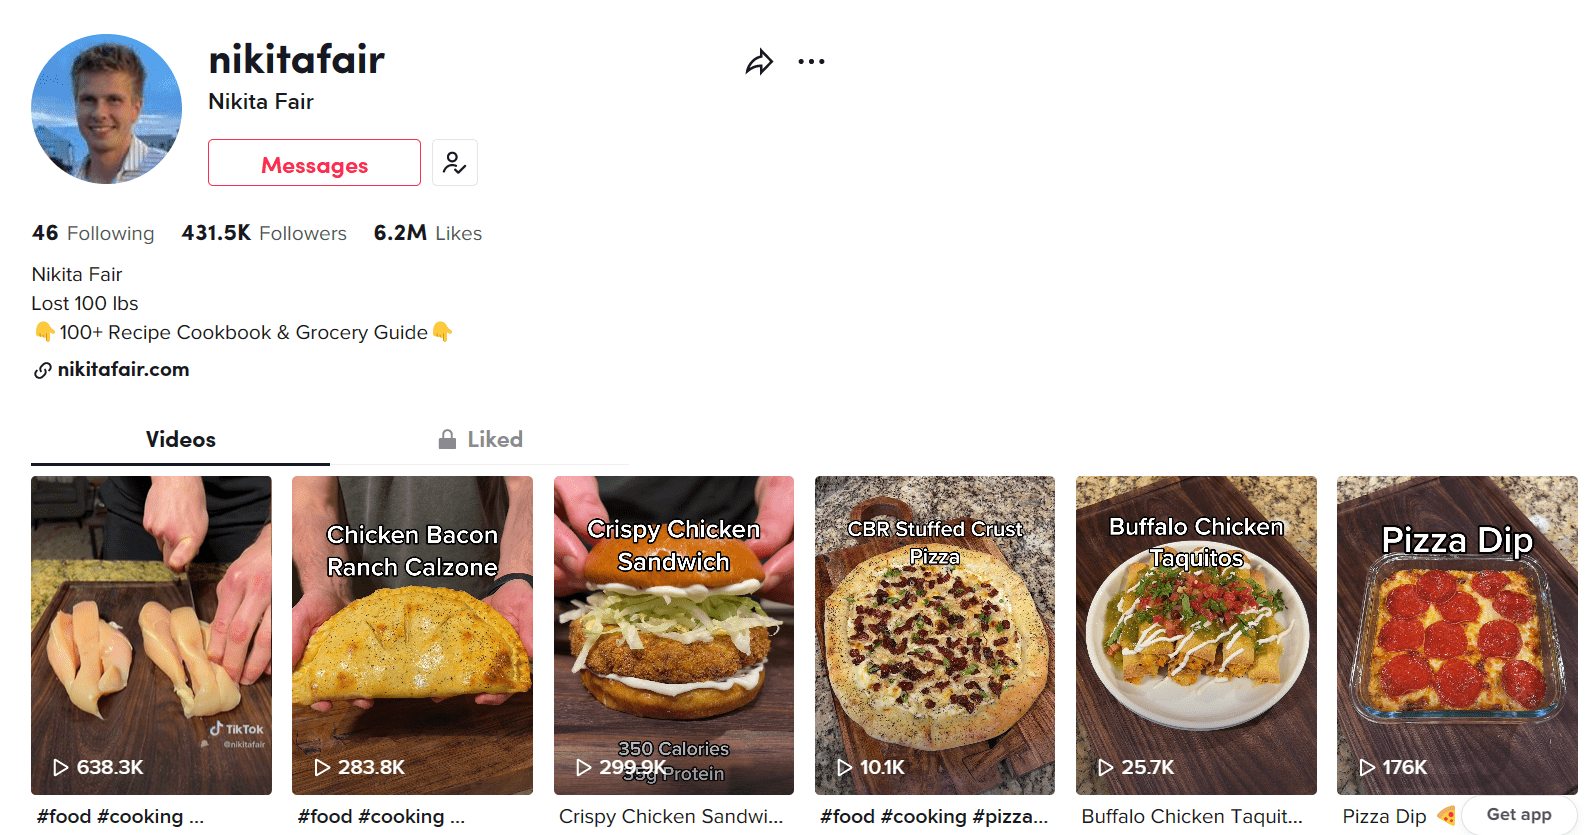Image resolution: width=1593 pixels, height=835 pixels.
Task: Select the Videos tab
Action: pos(180,439)
